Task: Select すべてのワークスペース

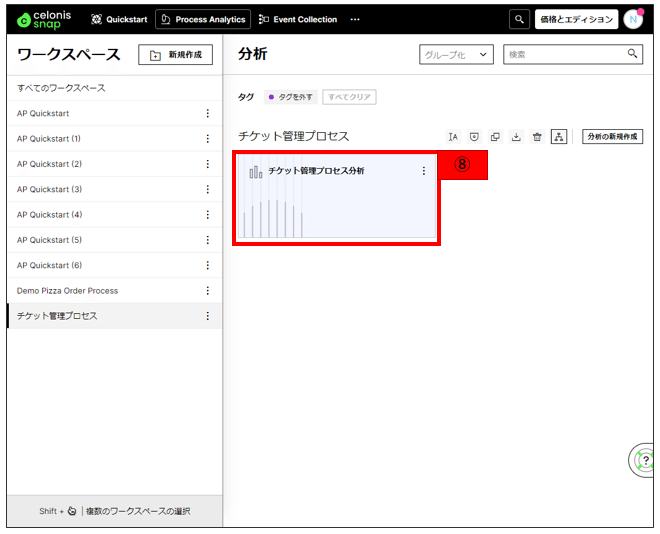Action: coord(114,88)
